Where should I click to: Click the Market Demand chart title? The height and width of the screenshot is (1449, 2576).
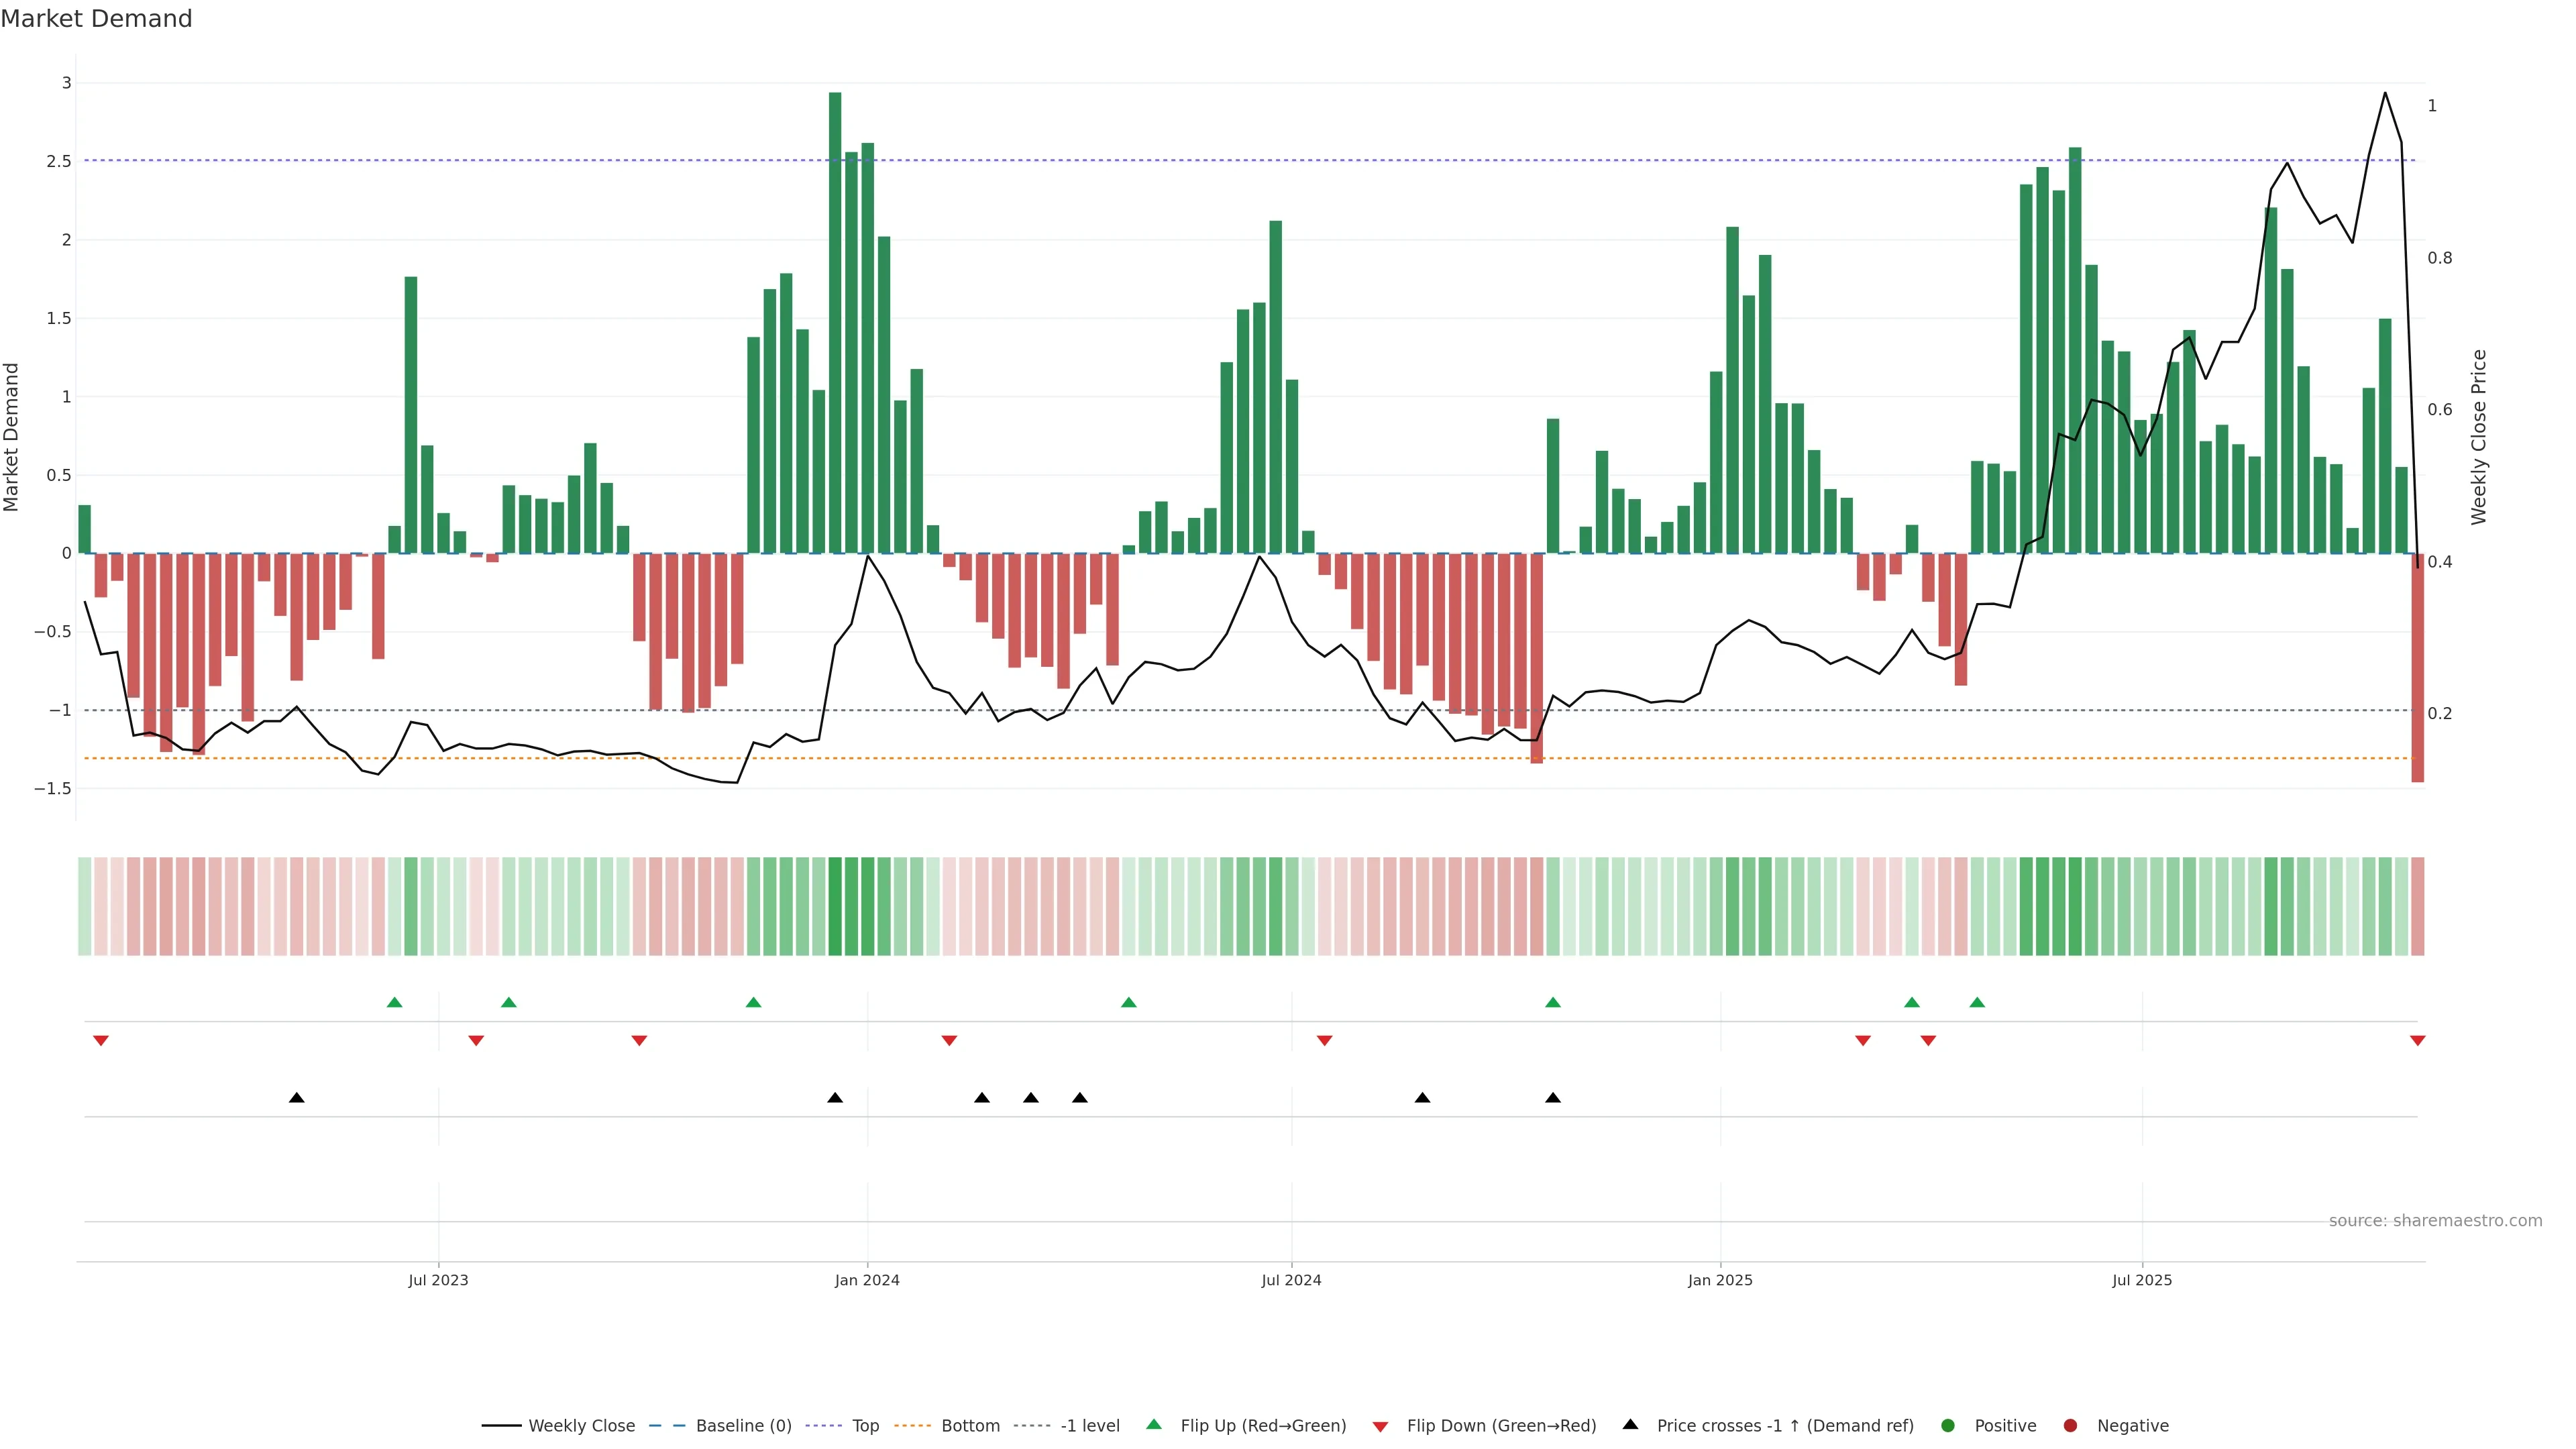(96, 19)
